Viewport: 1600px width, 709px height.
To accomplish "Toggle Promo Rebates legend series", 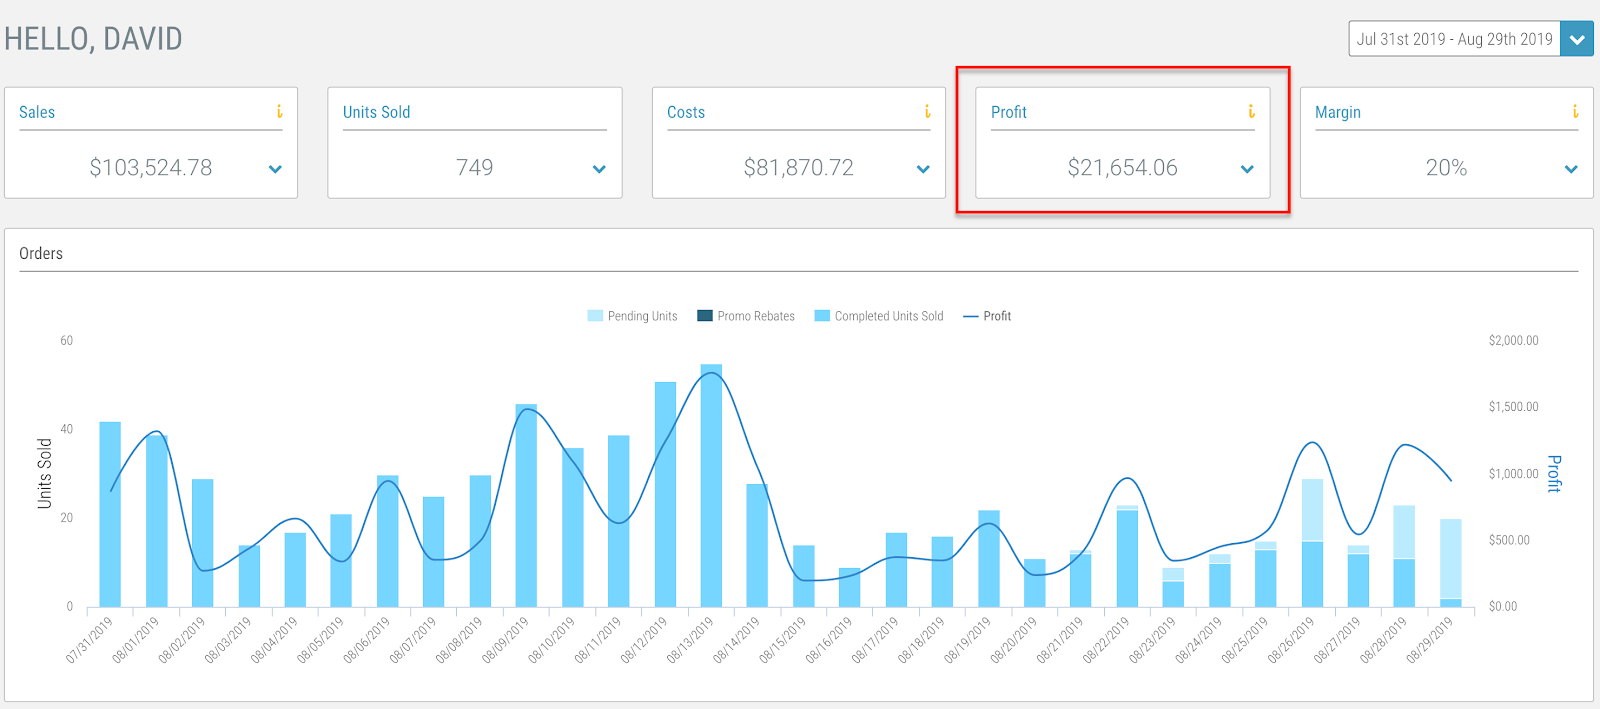I will point(746,316).
